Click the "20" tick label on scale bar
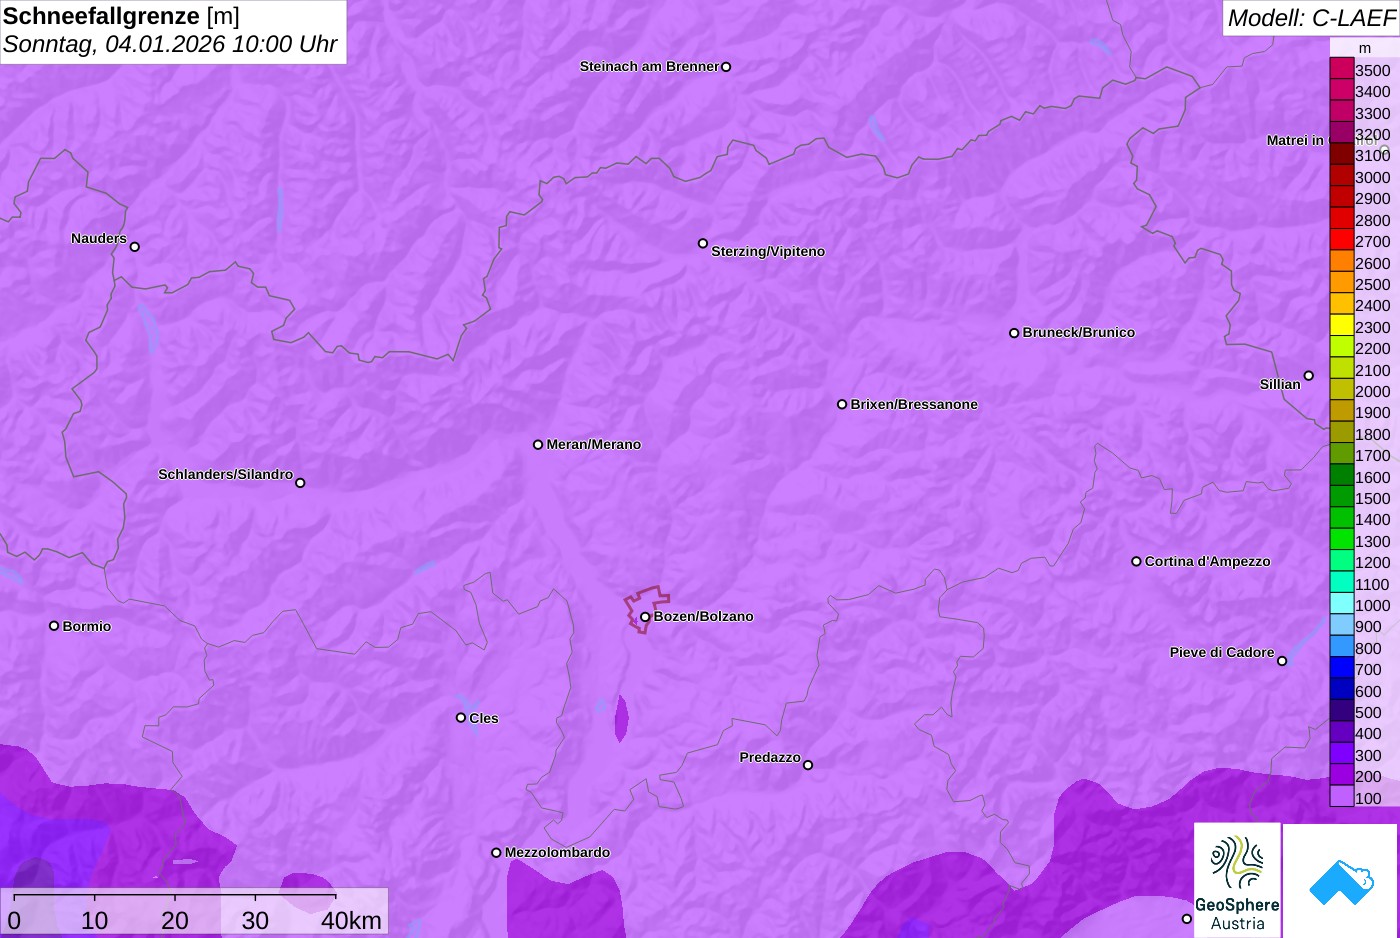This screenshot has width=1400, height=938. 175,921
